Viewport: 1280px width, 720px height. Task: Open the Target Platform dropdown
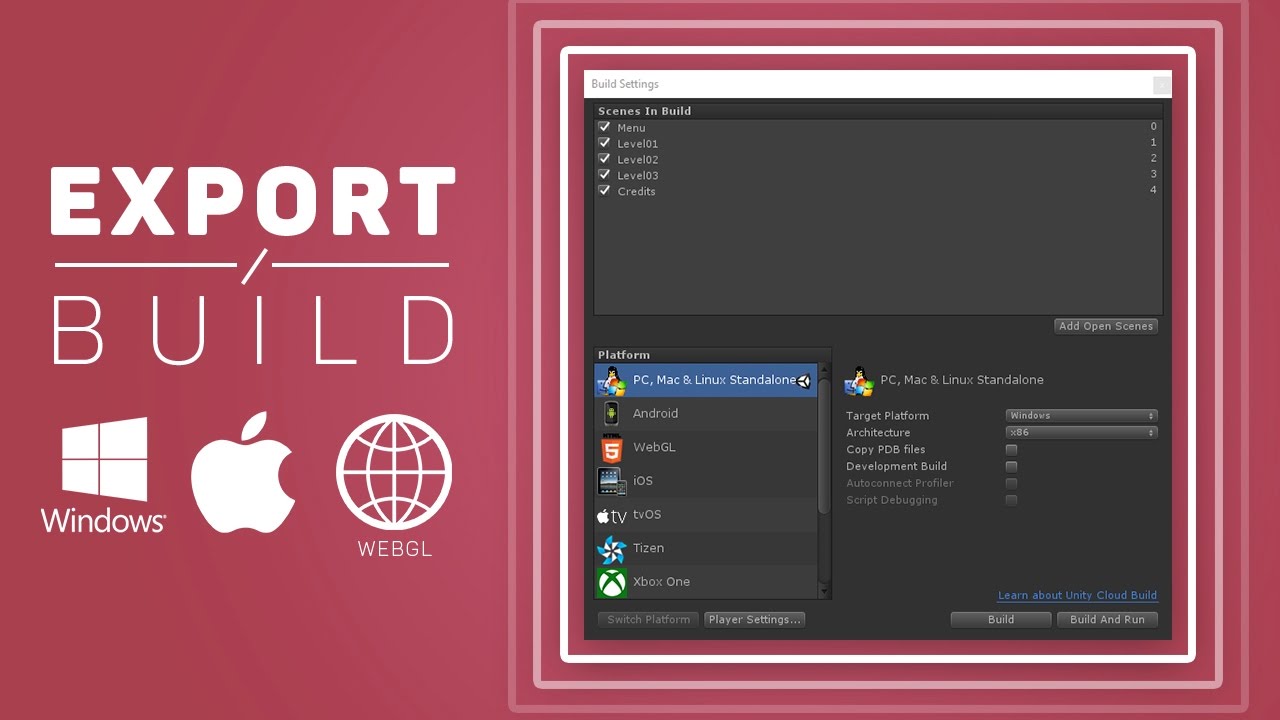[1081, 415]
